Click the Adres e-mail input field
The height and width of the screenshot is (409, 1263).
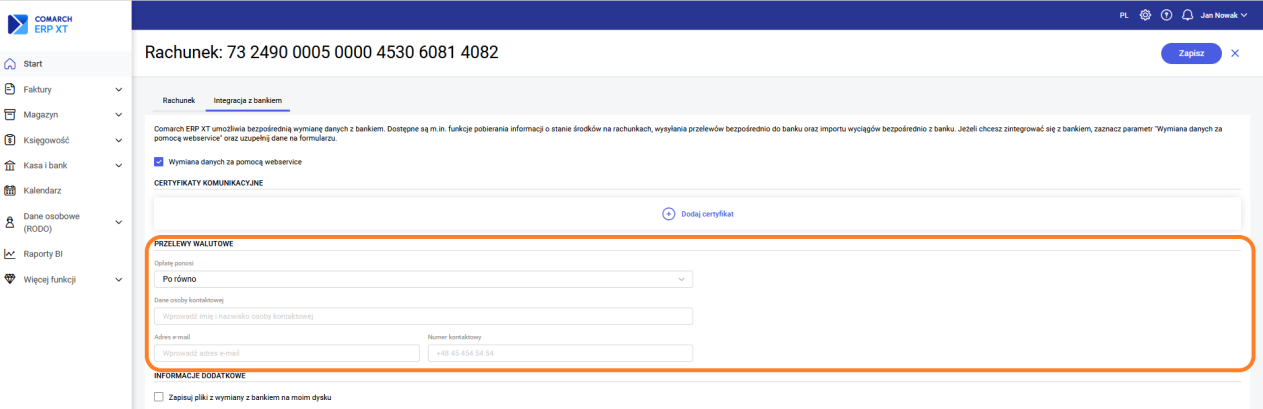tap(286, 353)
